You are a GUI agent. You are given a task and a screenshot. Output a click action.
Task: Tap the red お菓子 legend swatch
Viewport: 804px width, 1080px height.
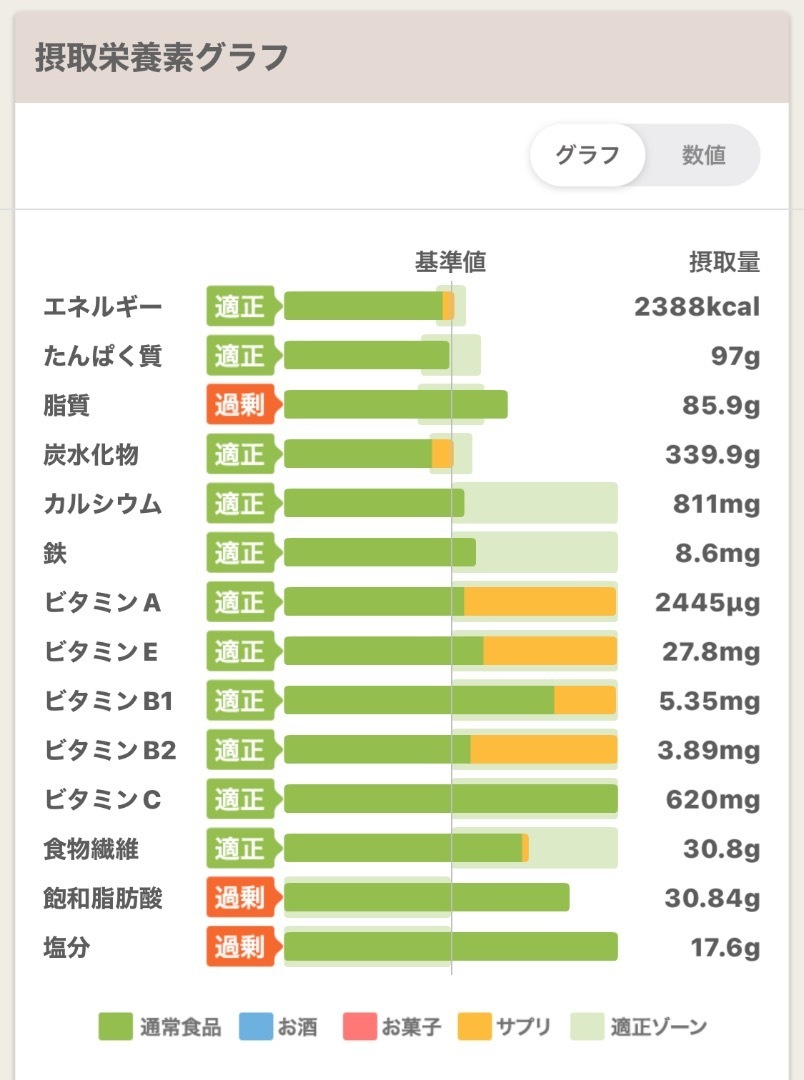point(359,1027)
